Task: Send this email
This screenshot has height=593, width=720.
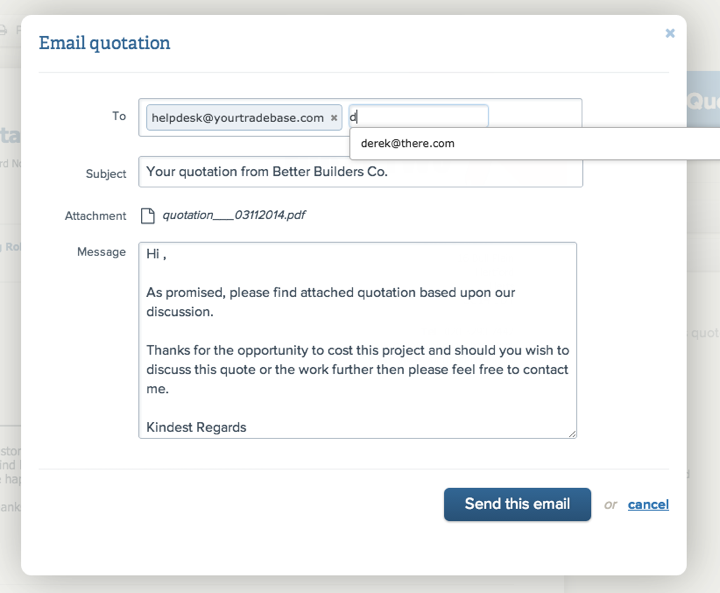Action: click(x=517, y=504)
